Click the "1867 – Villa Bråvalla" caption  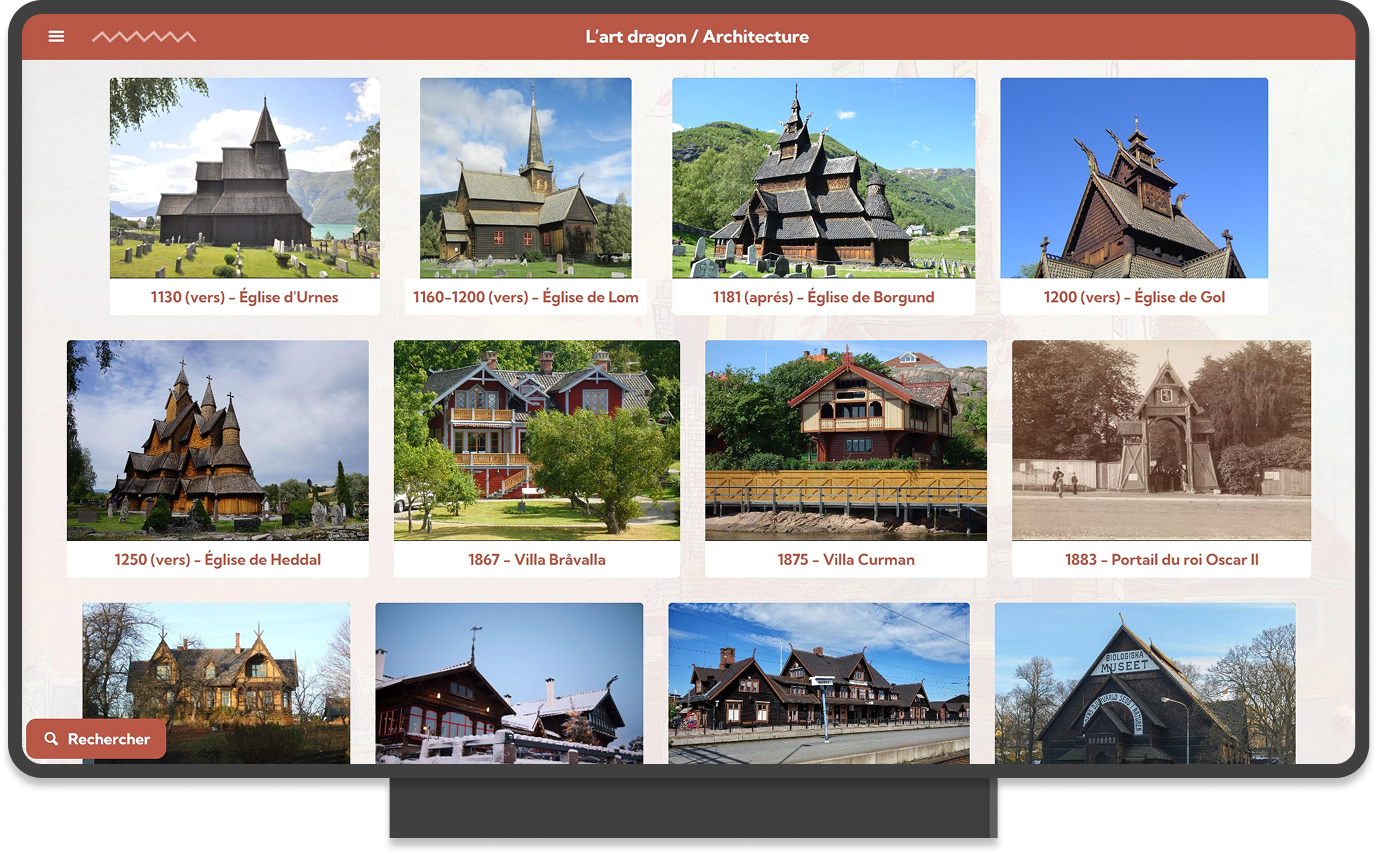[x=536, y=560]
